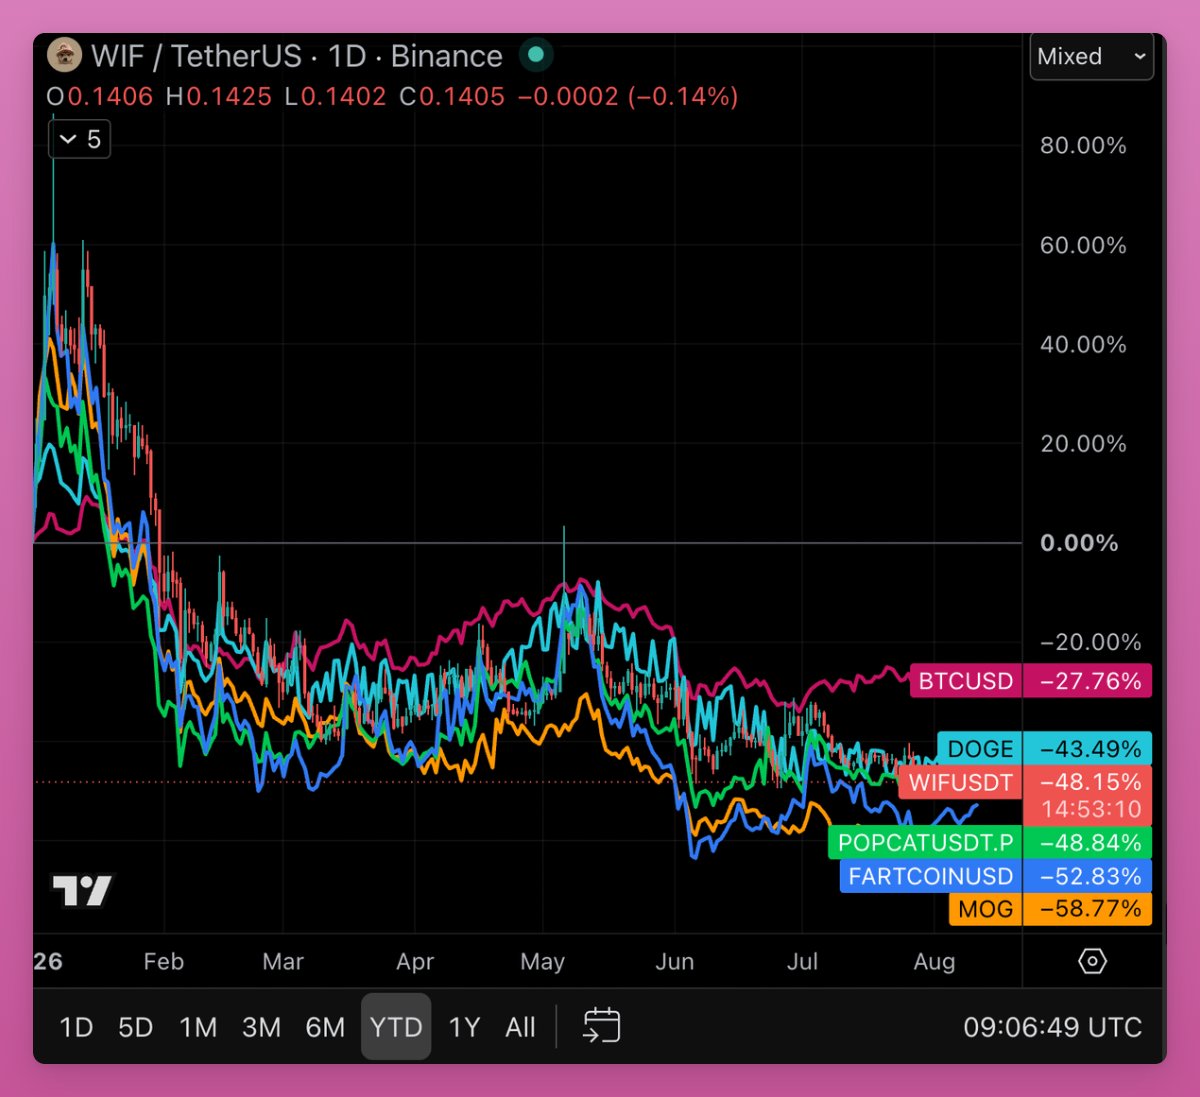Click the −48.84% POPCAT value tag
The image size is (1200, 1097).
point(1089,843)
